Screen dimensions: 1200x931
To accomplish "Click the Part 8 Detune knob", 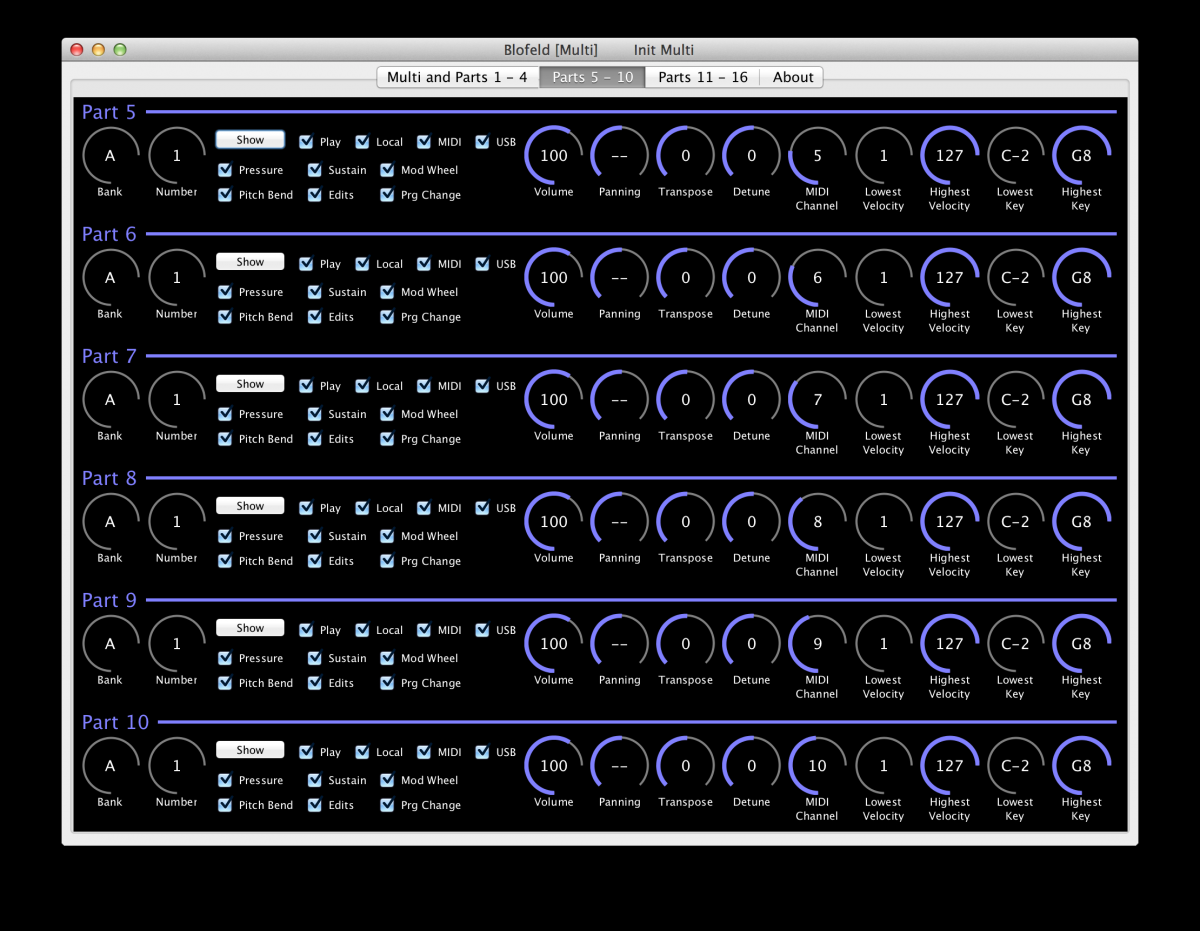I will (751, 522).
